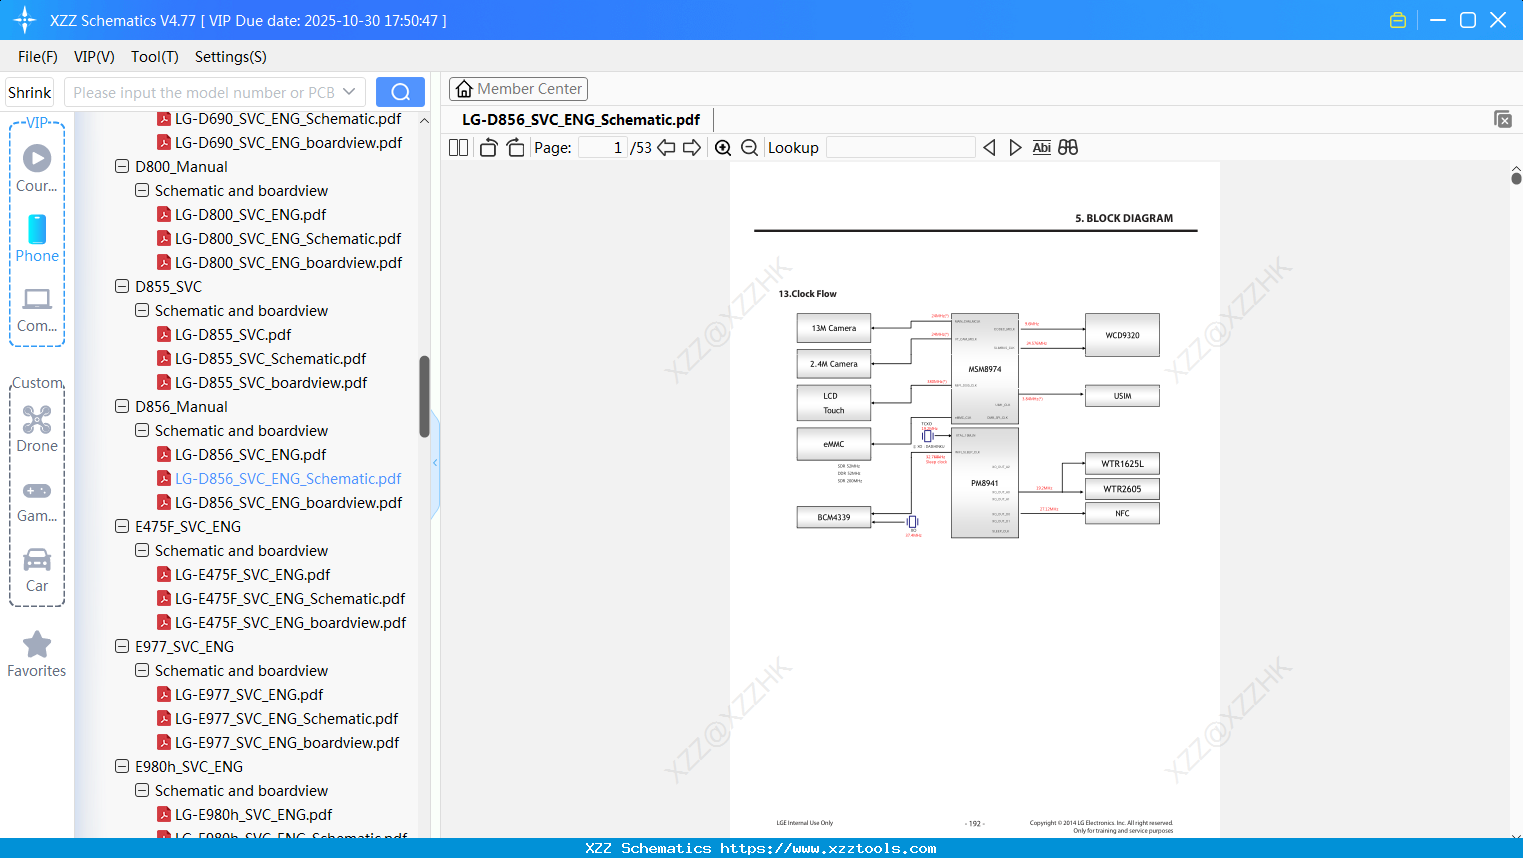Open the model number dropdown list
This screenshot has height=858, width=1523.
click(x=349, y=91)
